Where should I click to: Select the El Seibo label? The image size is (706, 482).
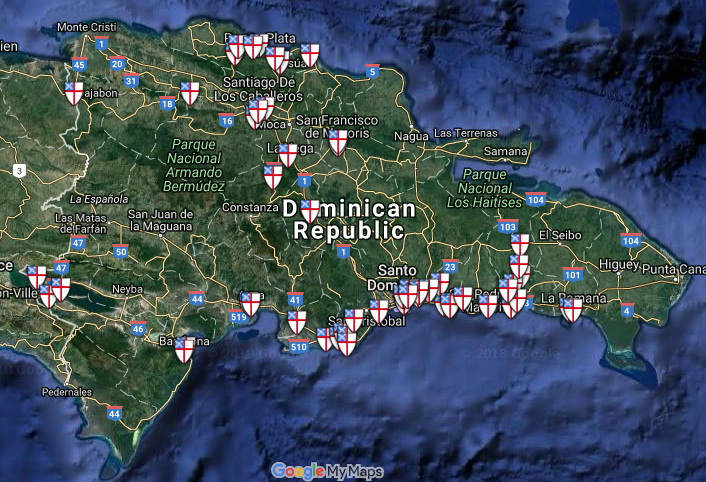pyautogui.click(x=560, y=235)
